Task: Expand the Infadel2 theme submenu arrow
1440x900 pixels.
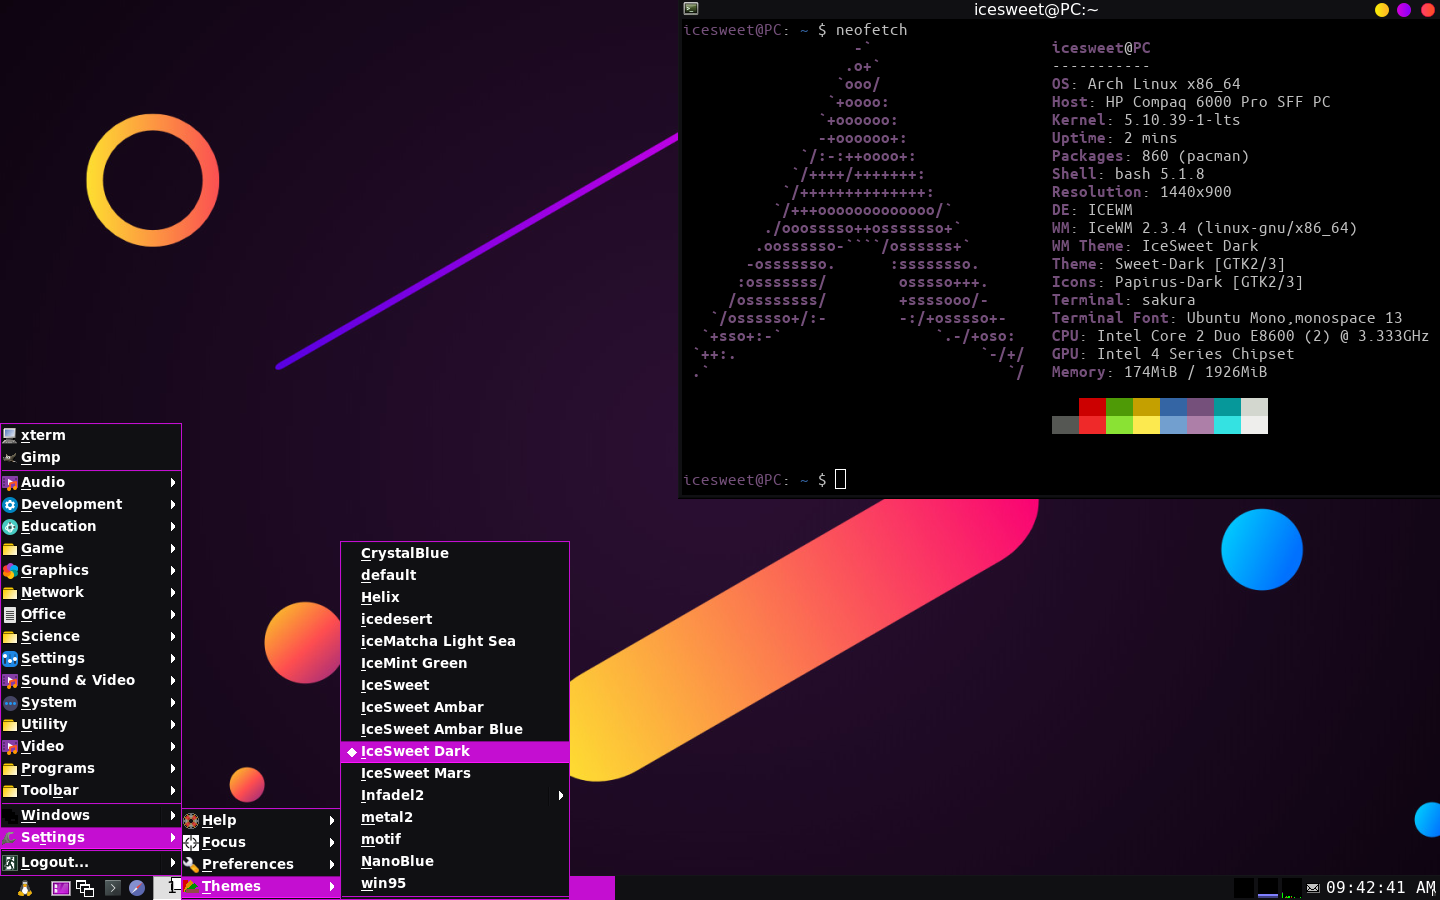Action: 561,795
